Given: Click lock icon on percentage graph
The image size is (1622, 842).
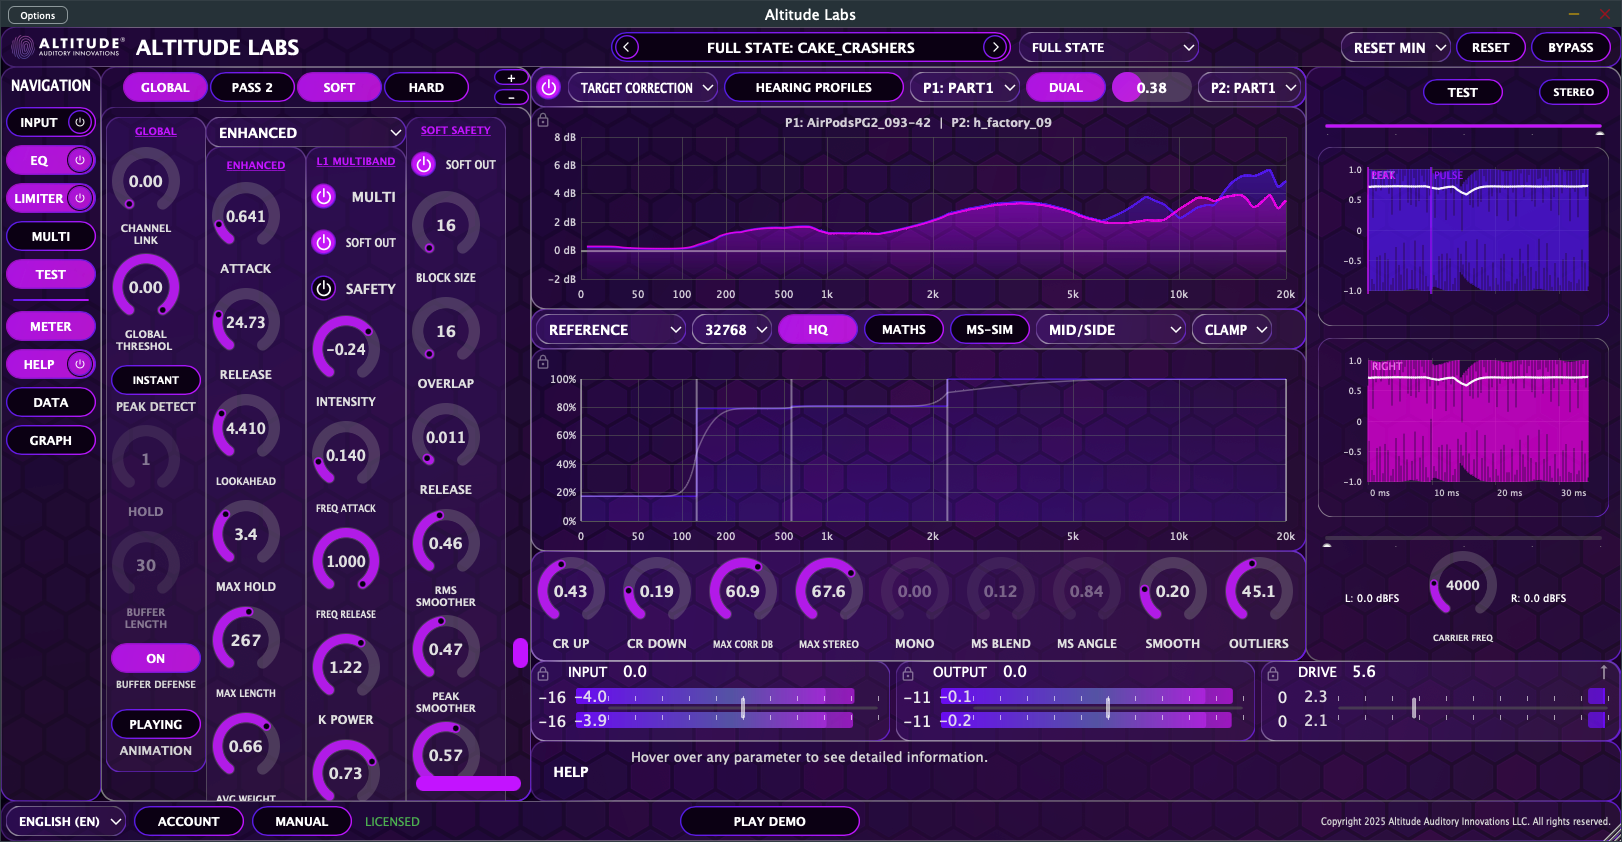Looking at the screenshot, I should 543,362.
